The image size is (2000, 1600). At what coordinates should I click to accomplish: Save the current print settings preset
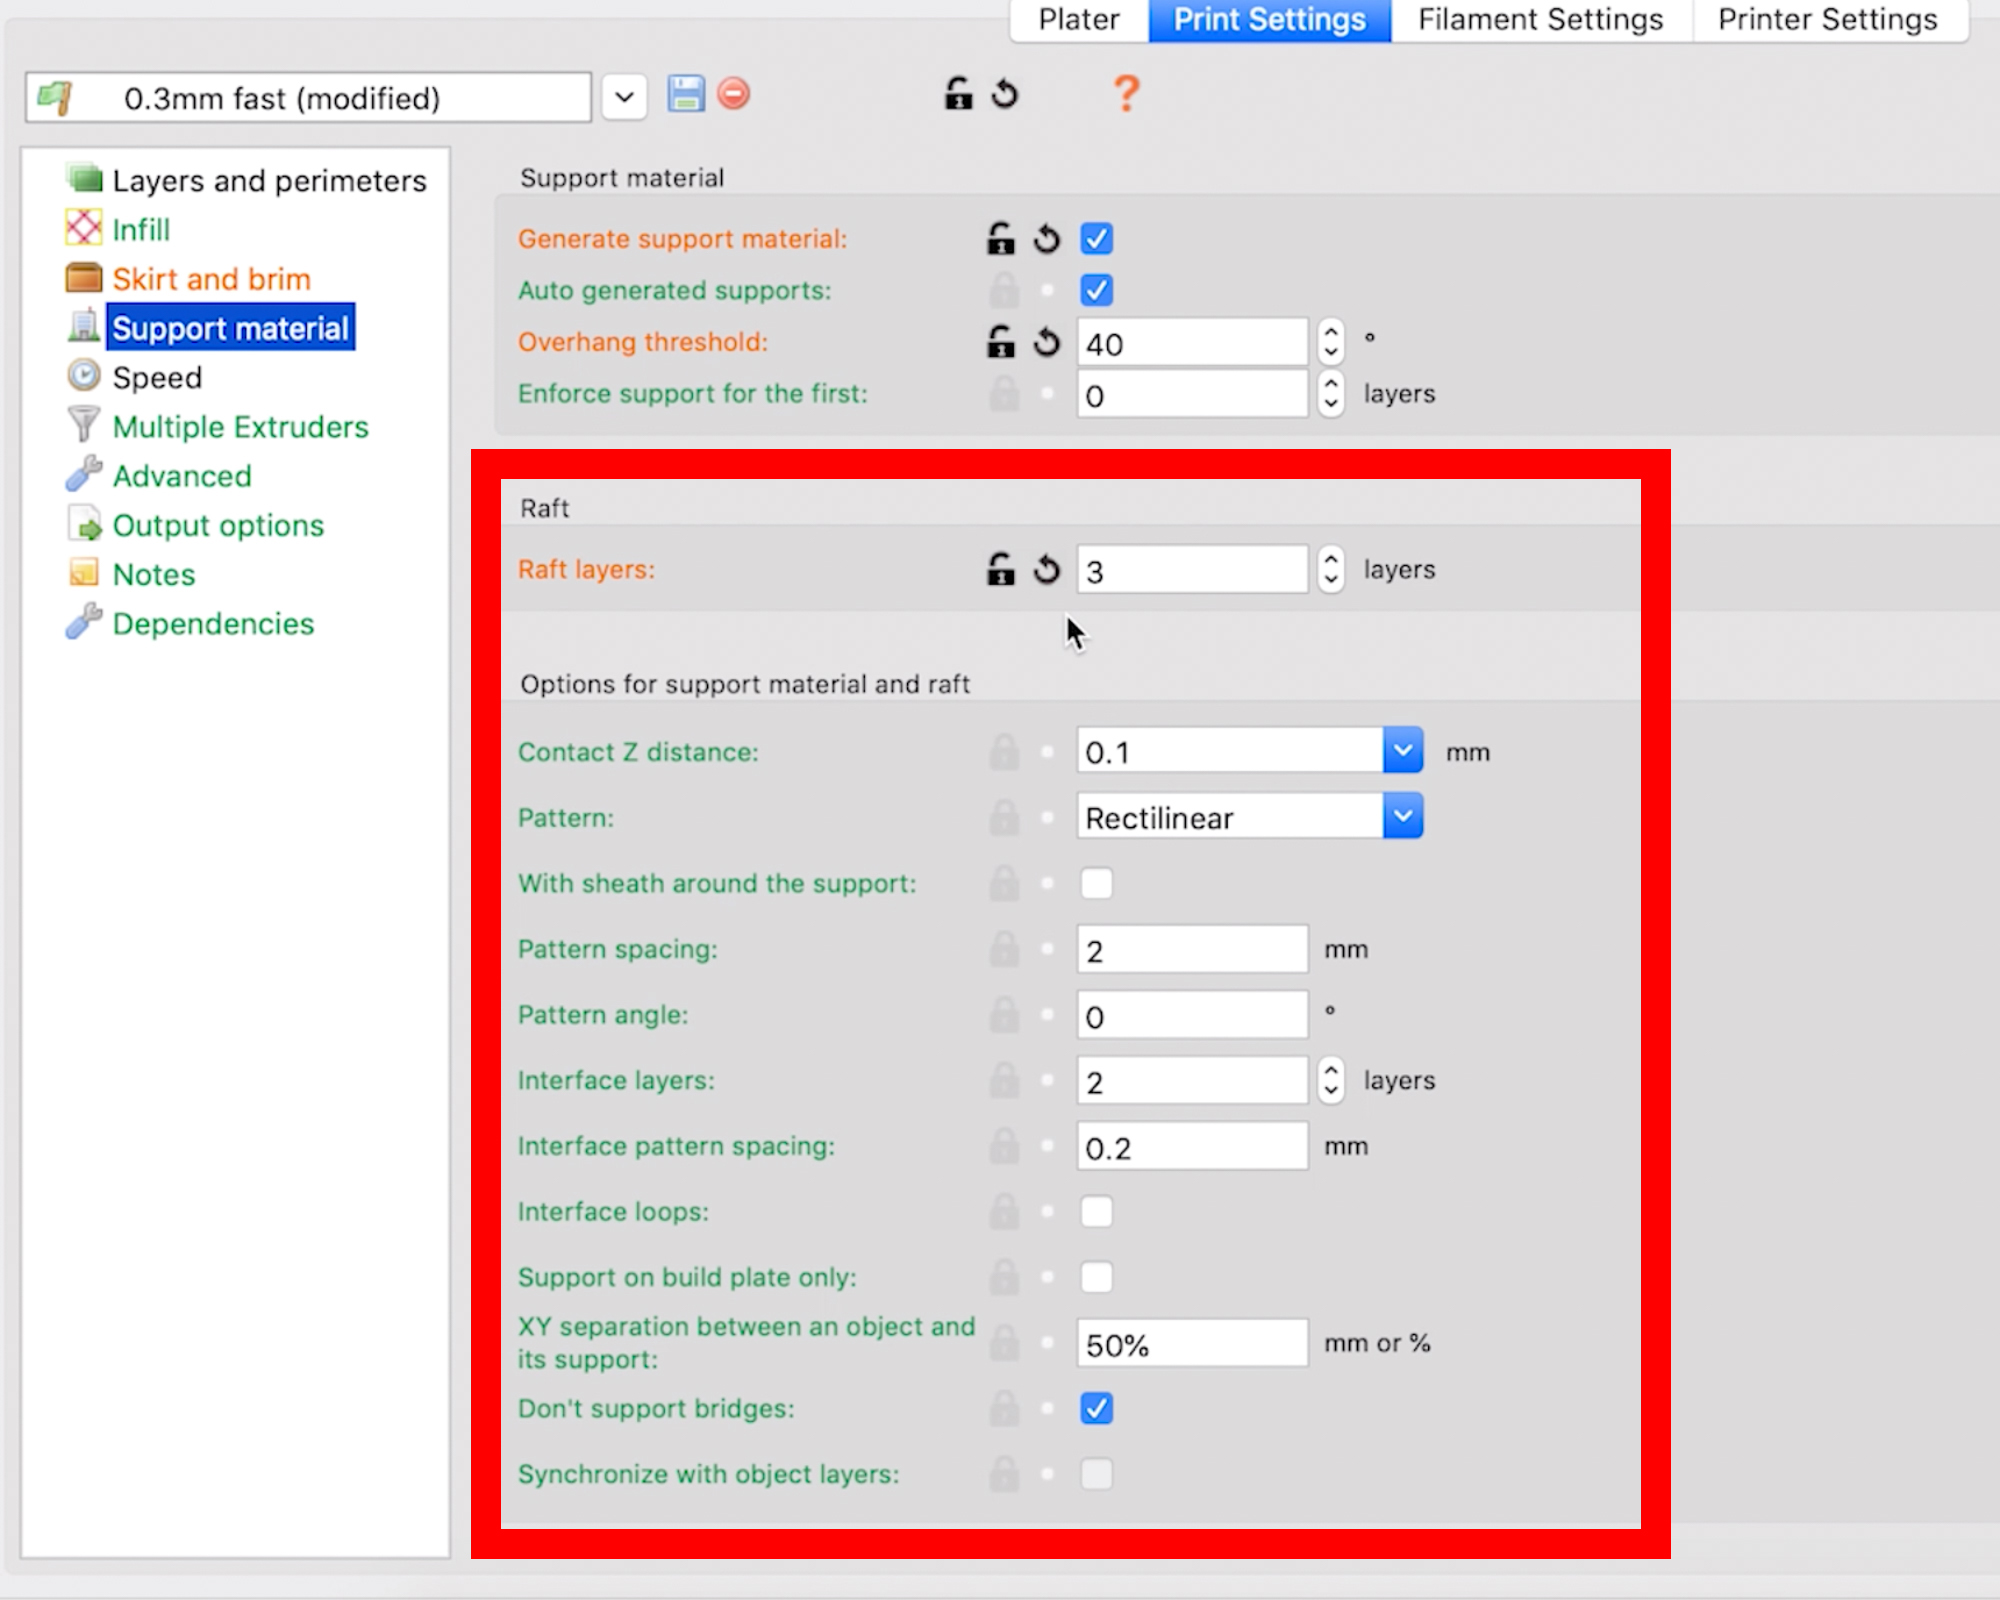tap(686, 94)
